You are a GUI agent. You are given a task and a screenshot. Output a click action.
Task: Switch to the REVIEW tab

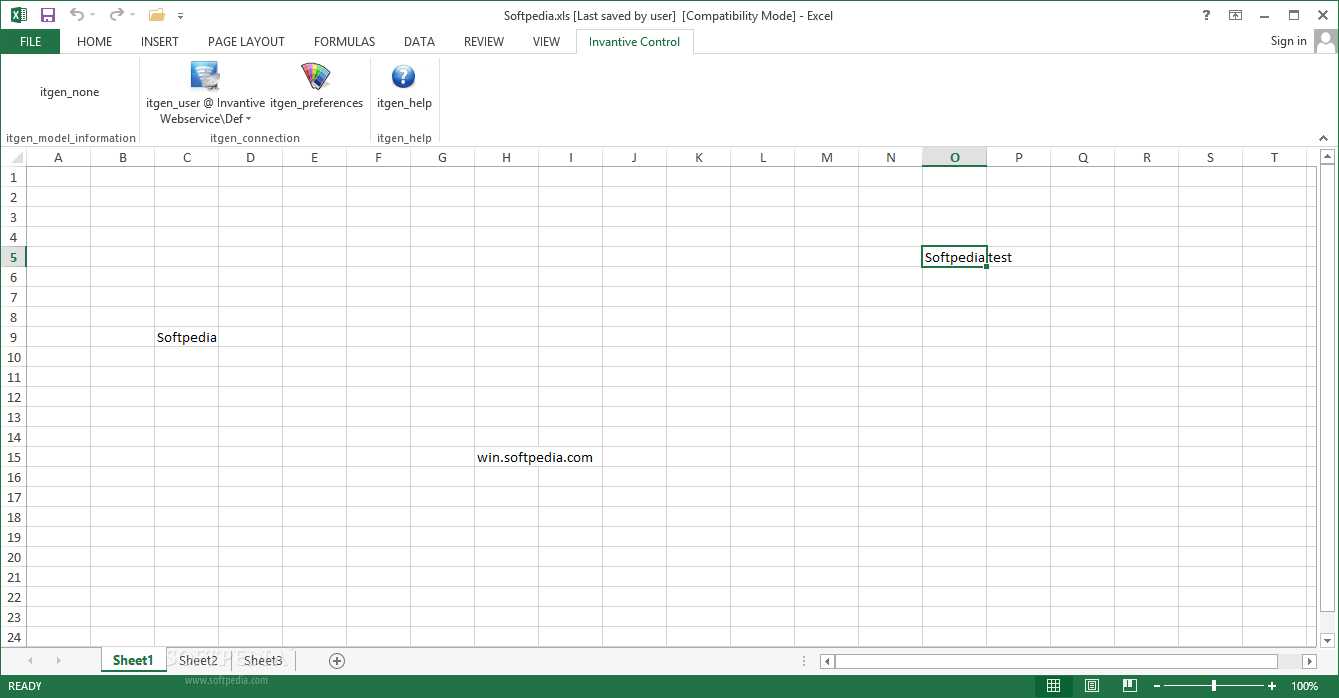click(x=484, y=42)
